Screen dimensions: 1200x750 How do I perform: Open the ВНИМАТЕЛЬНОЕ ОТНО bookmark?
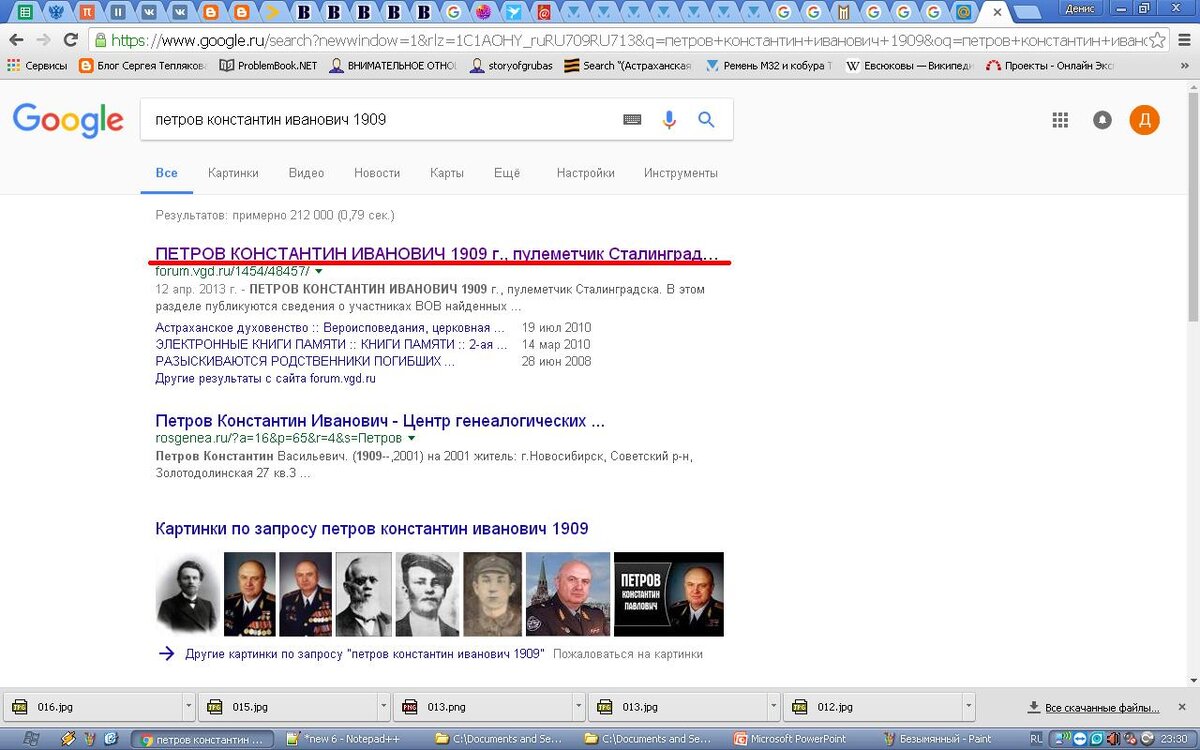click(x=393, y=66)
